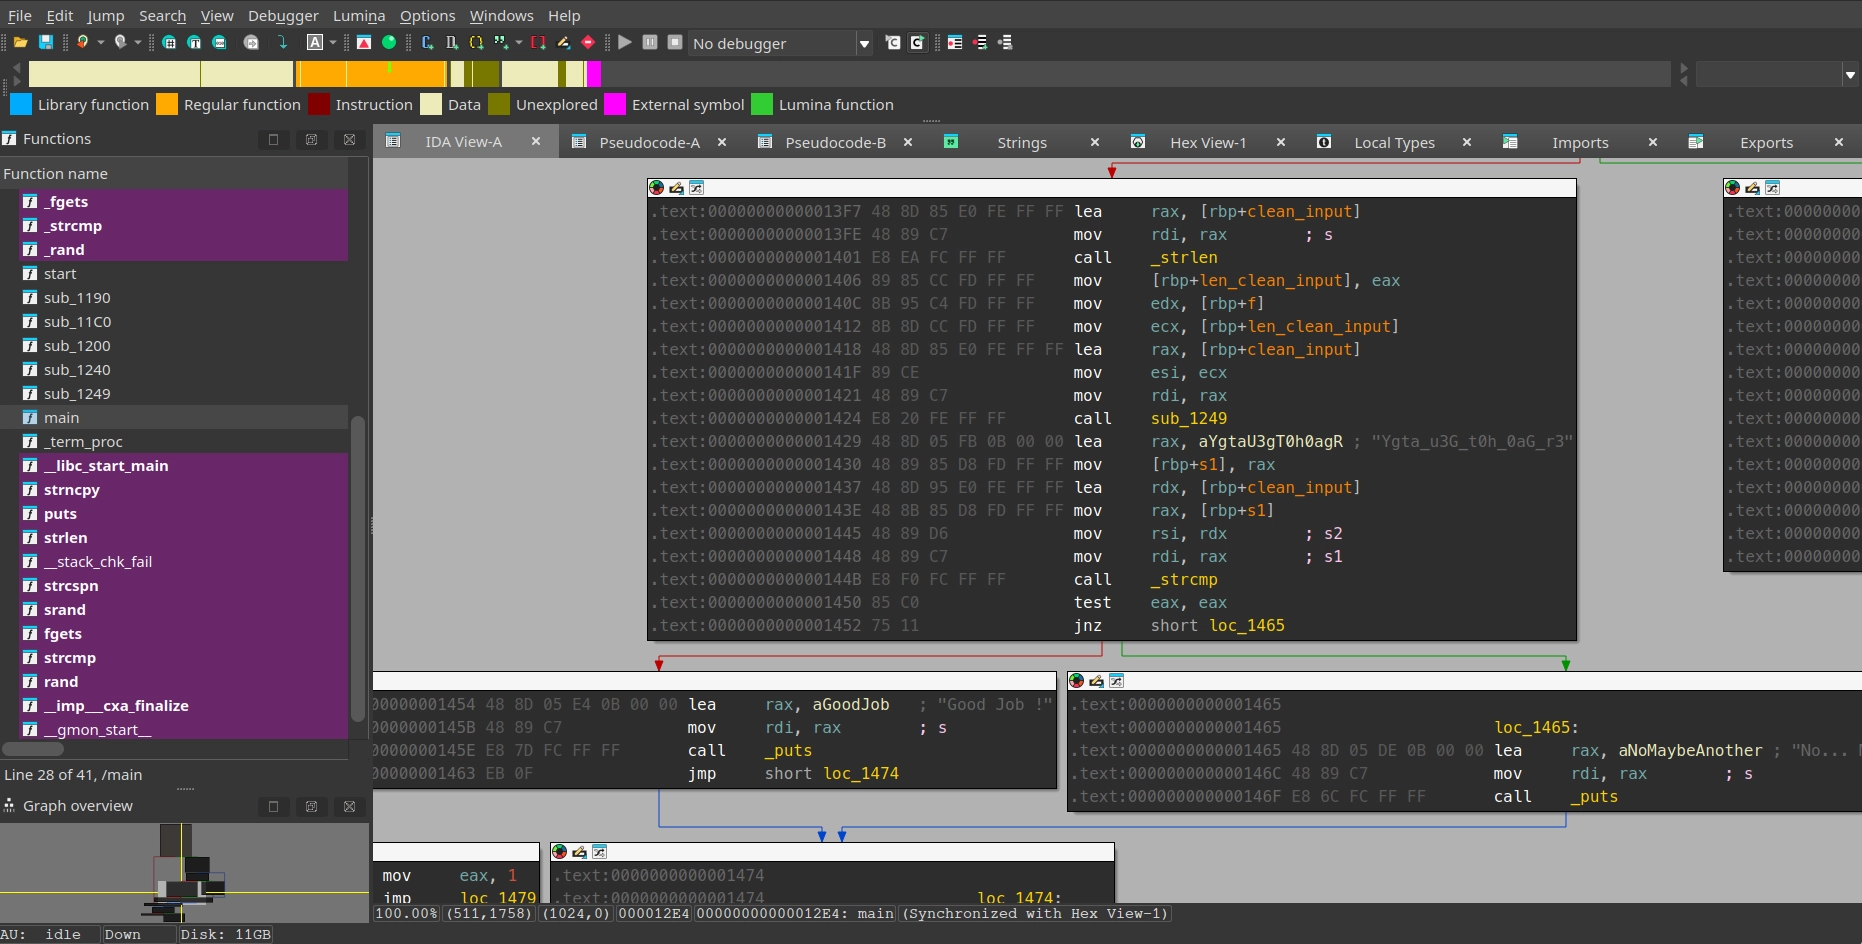
Task: Click the breakpoint list icon on the toolbar
Action: click(x=955, y=43)
